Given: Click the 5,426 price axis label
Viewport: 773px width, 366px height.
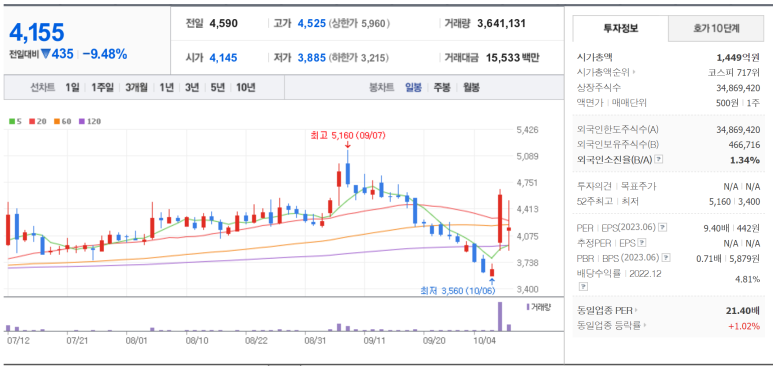Looking at the screenshot, I should point(527,130).
